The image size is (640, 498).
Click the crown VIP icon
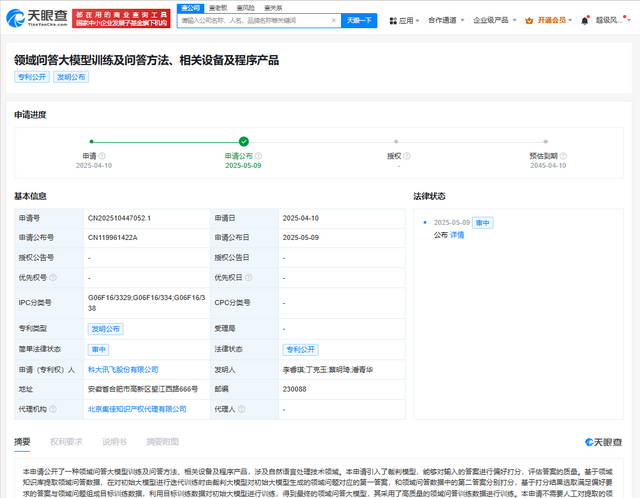[529, 20]
